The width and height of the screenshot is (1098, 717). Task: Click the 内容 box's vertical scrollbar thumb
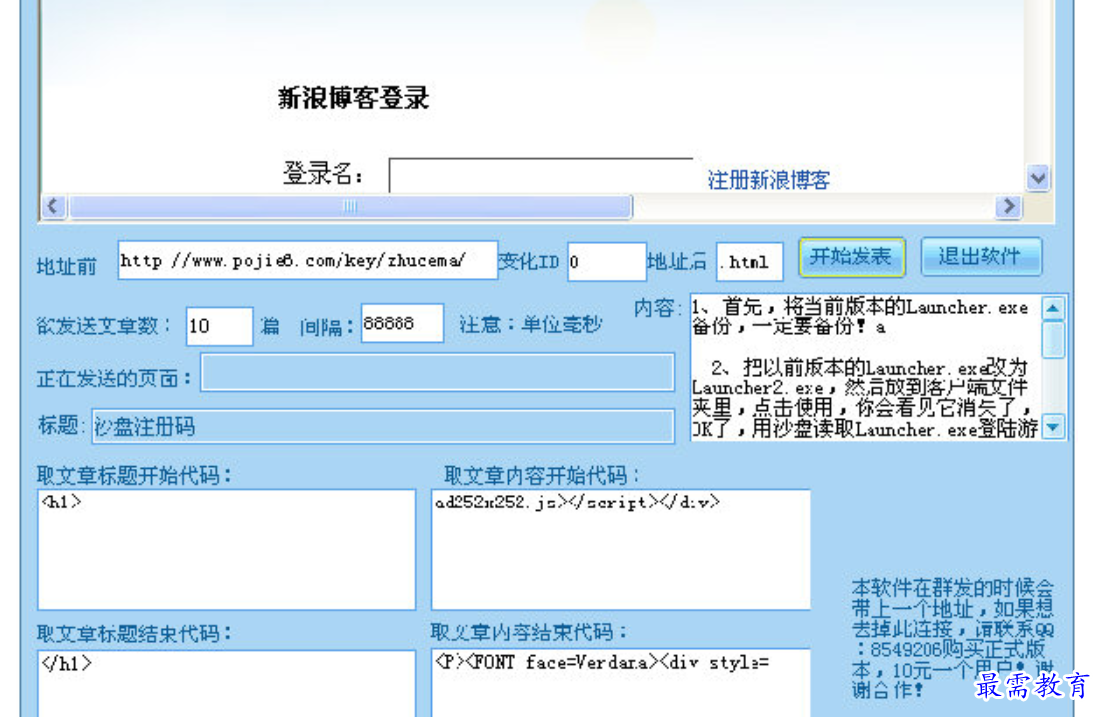pos(1053,340)
